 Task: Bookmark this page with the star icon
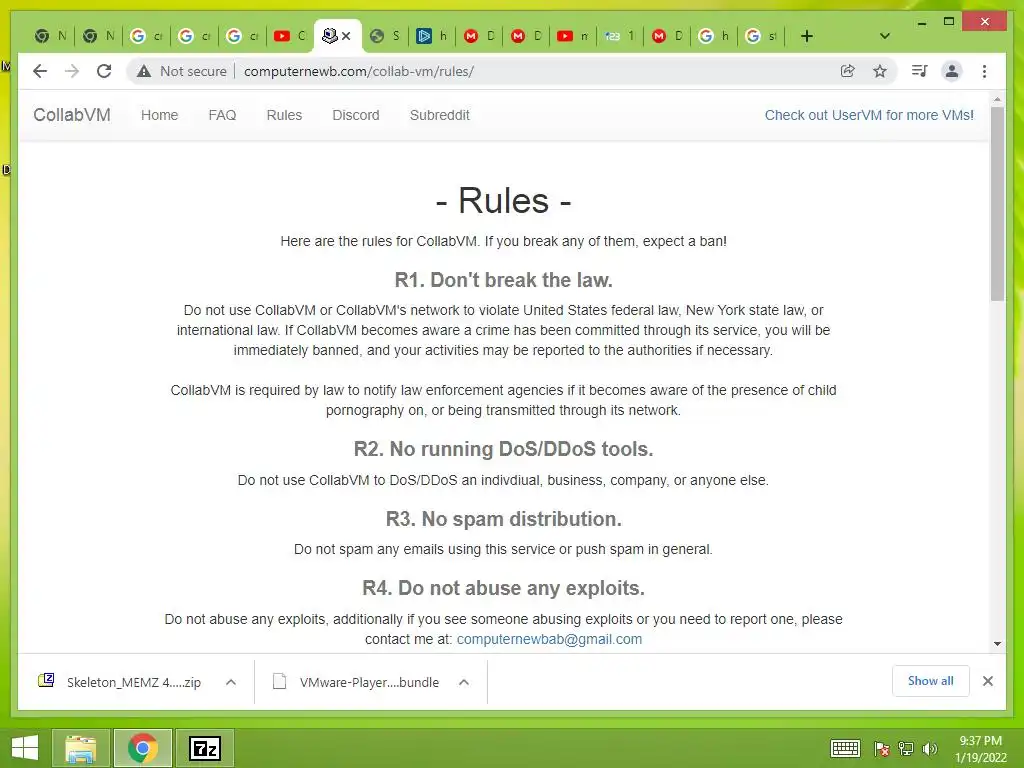click(x=880, y=71)
